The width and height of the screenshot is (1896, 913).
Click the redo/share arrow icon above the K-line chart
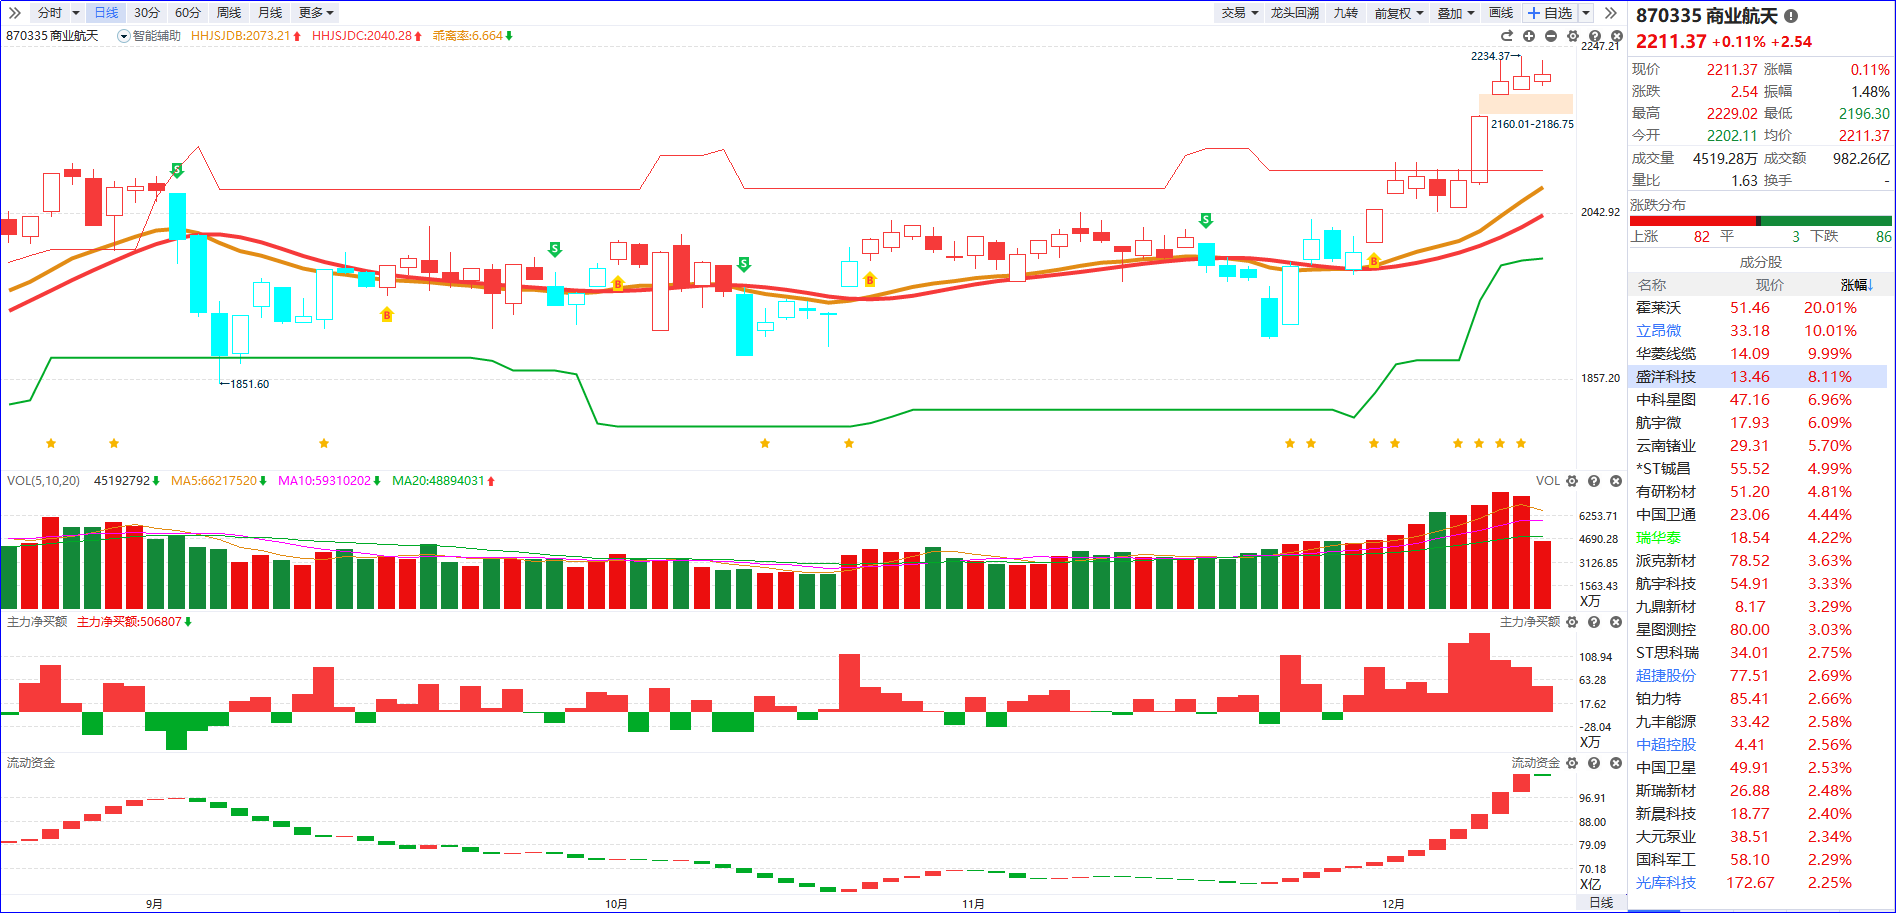pos(1507,36)
